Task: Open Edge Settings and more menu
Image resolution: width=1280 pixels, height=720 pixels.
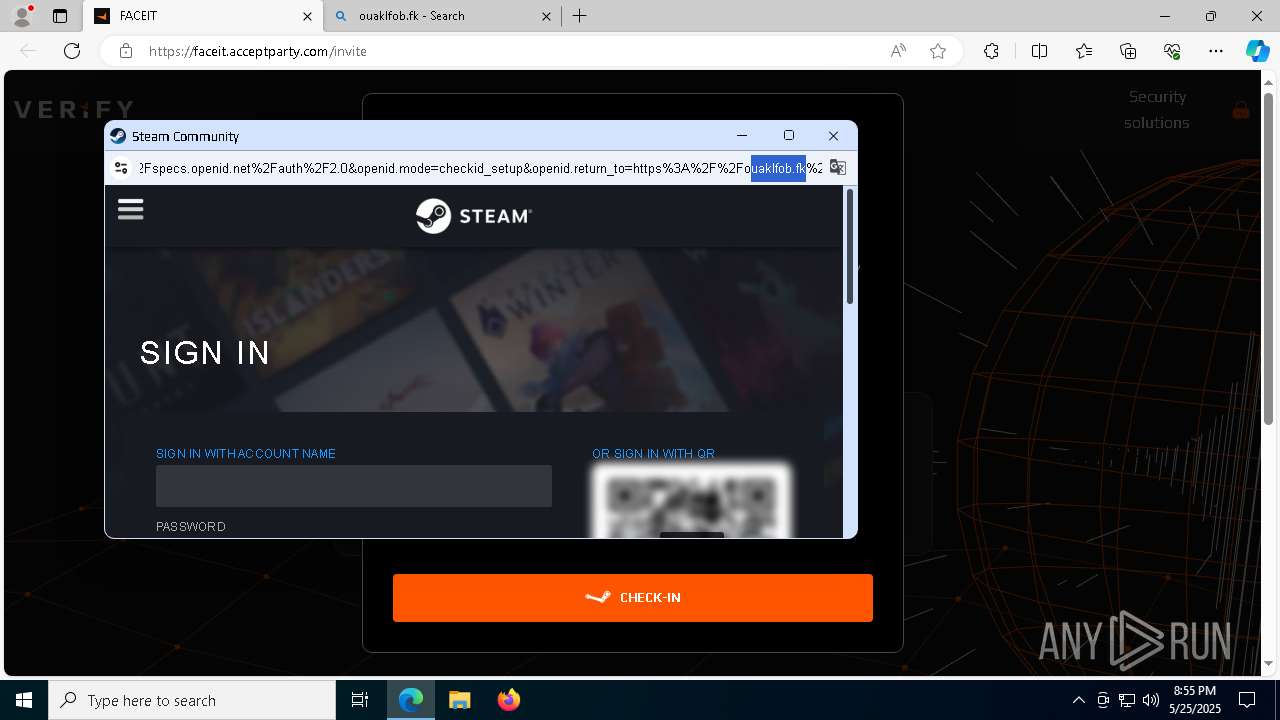Action: [1216, 51]
